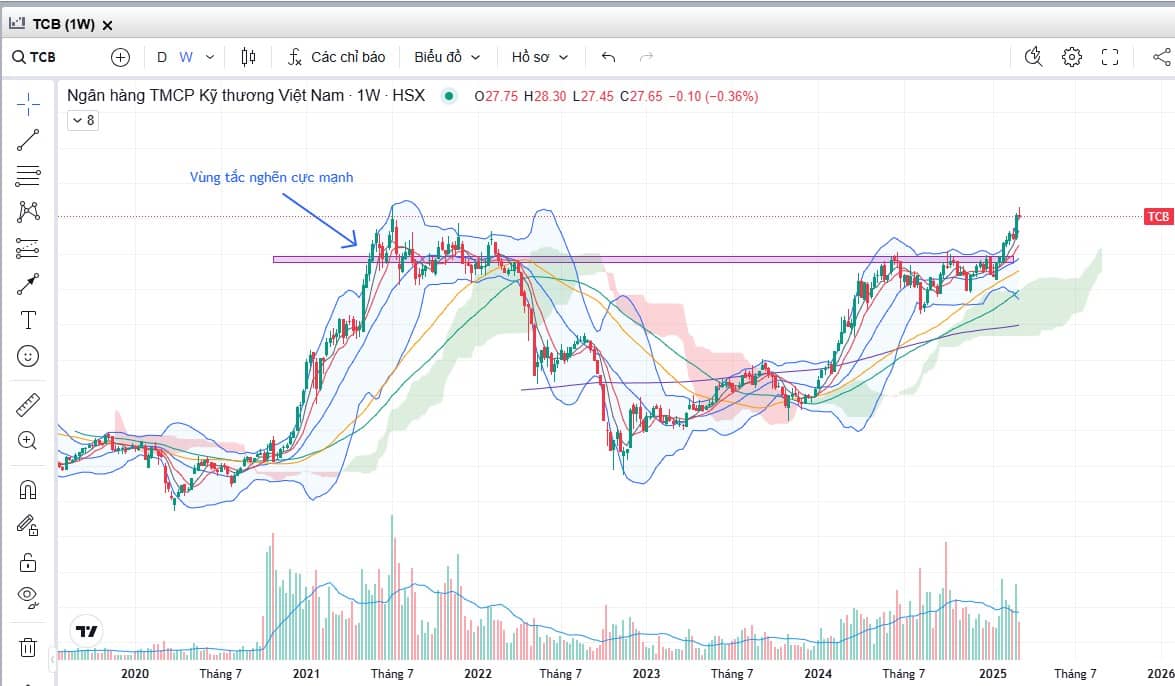Switch chart to fullscreen mode
This screenshot has height=686, width=1175.
[x=1110, y=57]
